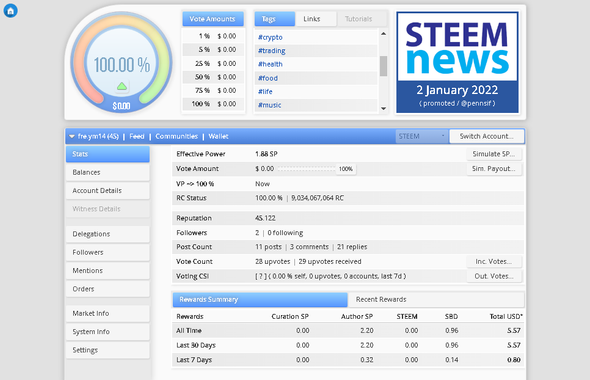Viewport: 590px width, 380px height.
Task: Click scroll down arrow in tags list
Action: point(383,108)
